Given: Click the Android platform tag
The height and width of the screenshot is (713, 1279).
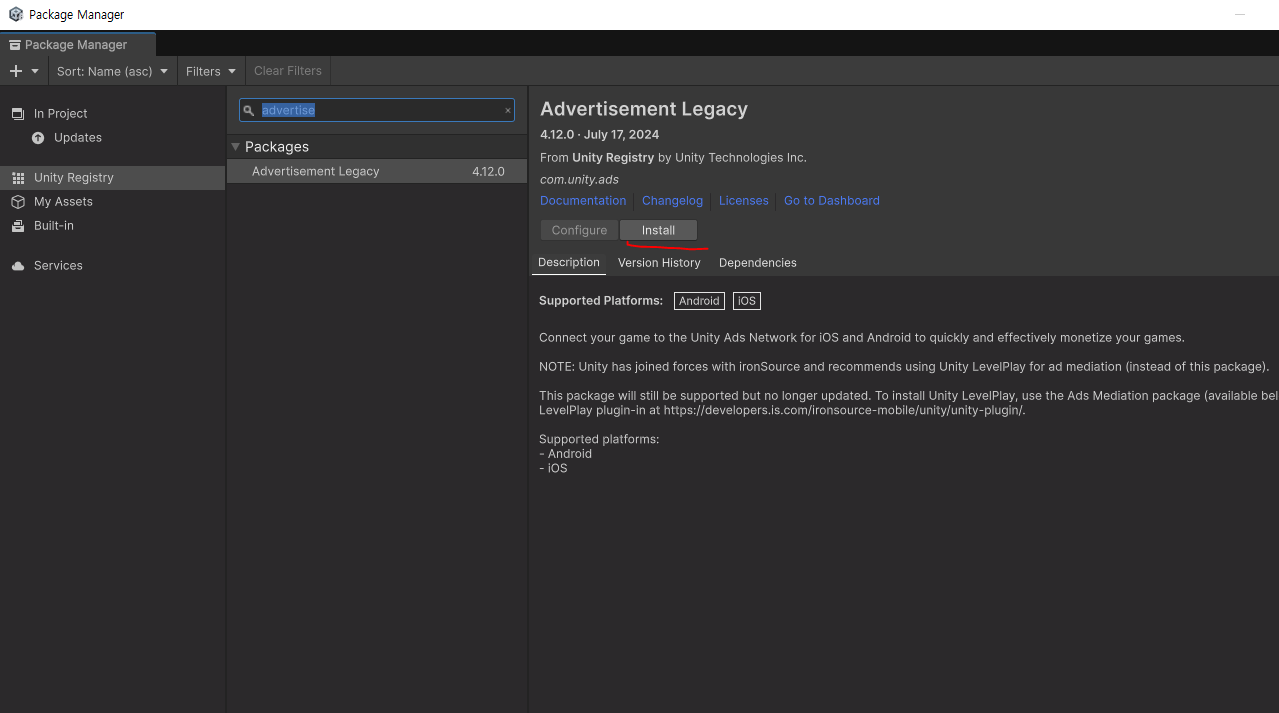Looking at the screenshot, I should 699,301.
